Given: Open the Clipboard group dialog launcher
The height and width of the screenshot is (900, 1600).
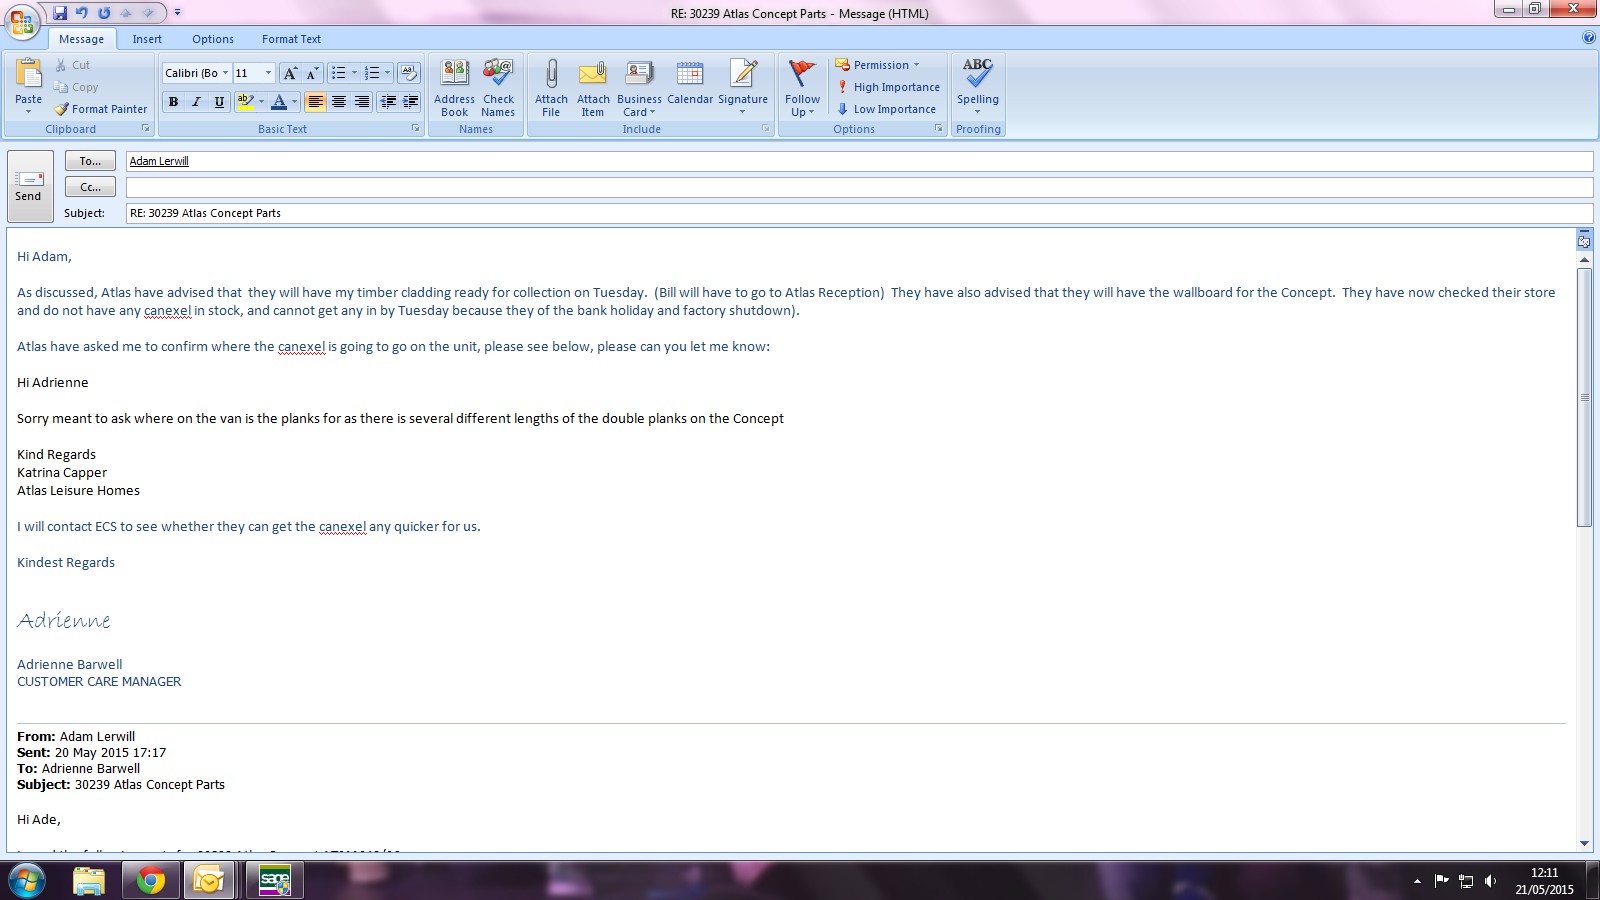Looking at the screenshot, I should (x=146, y=129).
